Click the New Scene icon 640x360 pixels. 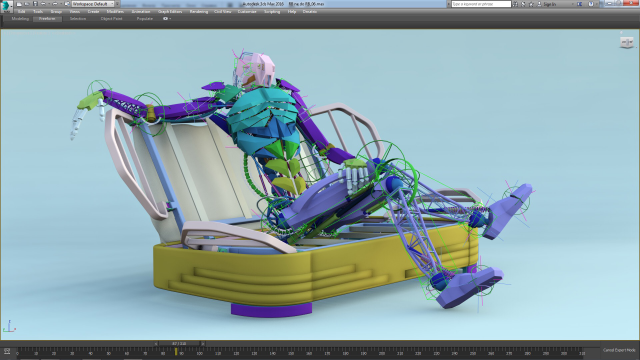(x=19, y=4)
